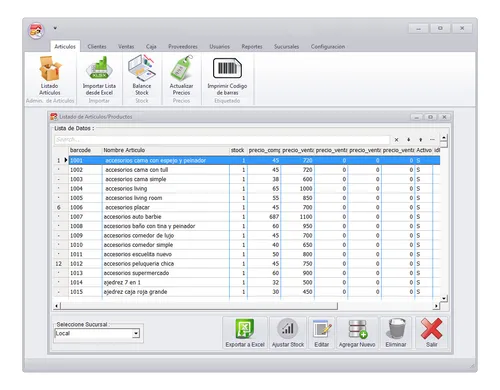Go to the Reportes tab
This screenshot has height=390, width=500.
[x=252, y=47]
